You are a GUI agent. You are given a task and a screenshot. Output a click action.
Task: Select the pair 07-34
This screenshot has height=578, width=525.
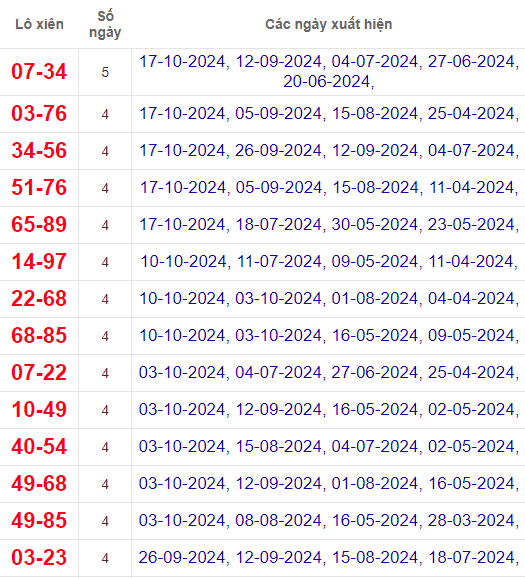point(39,71)
